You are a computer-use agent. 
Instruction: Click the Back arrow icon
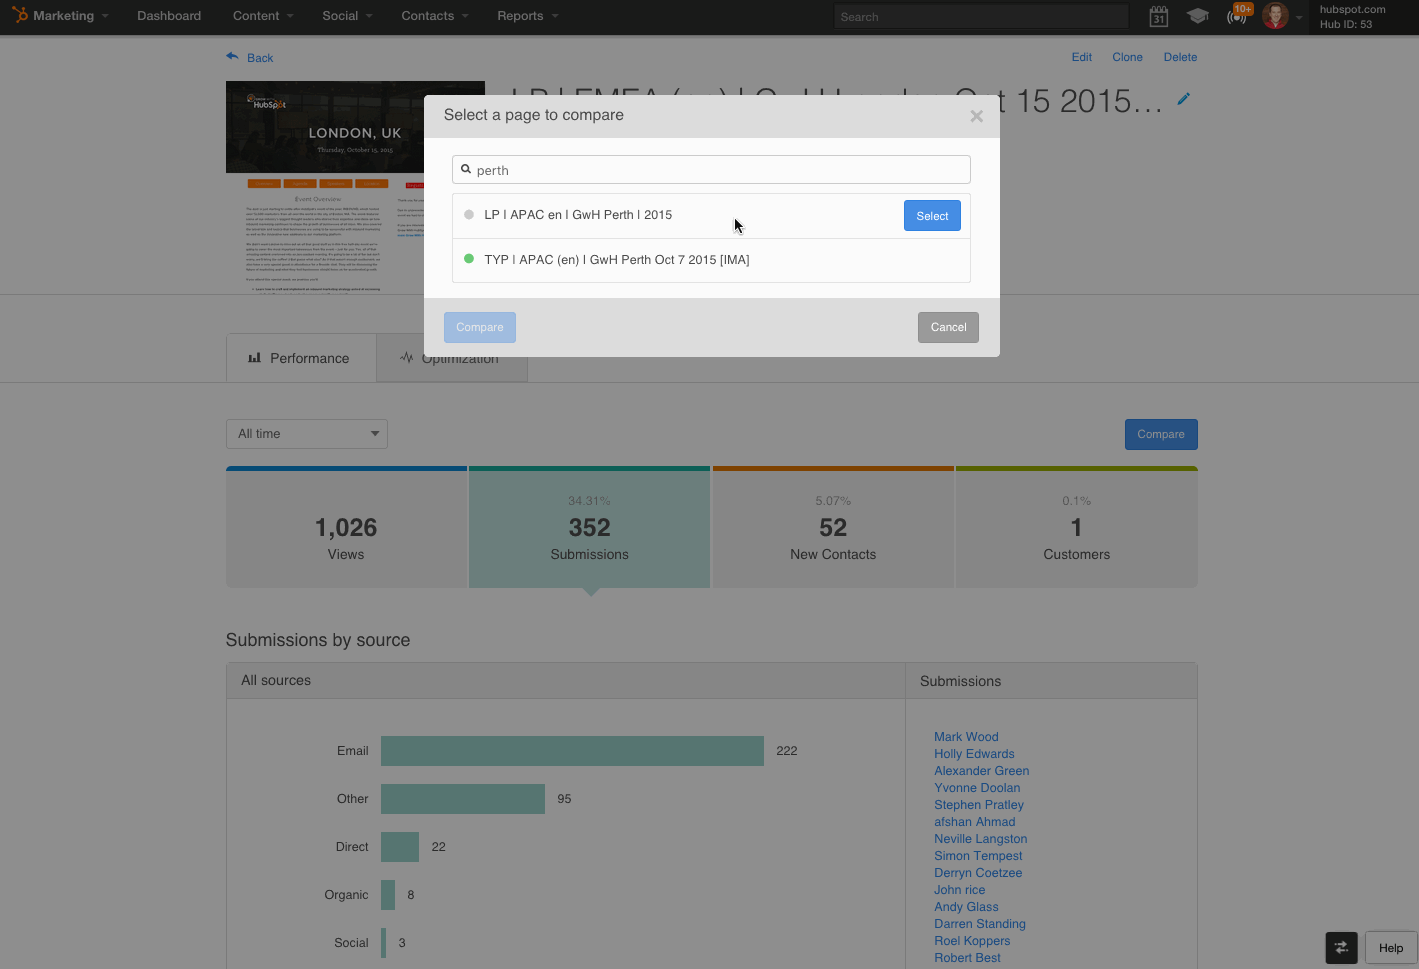[233, 57]
